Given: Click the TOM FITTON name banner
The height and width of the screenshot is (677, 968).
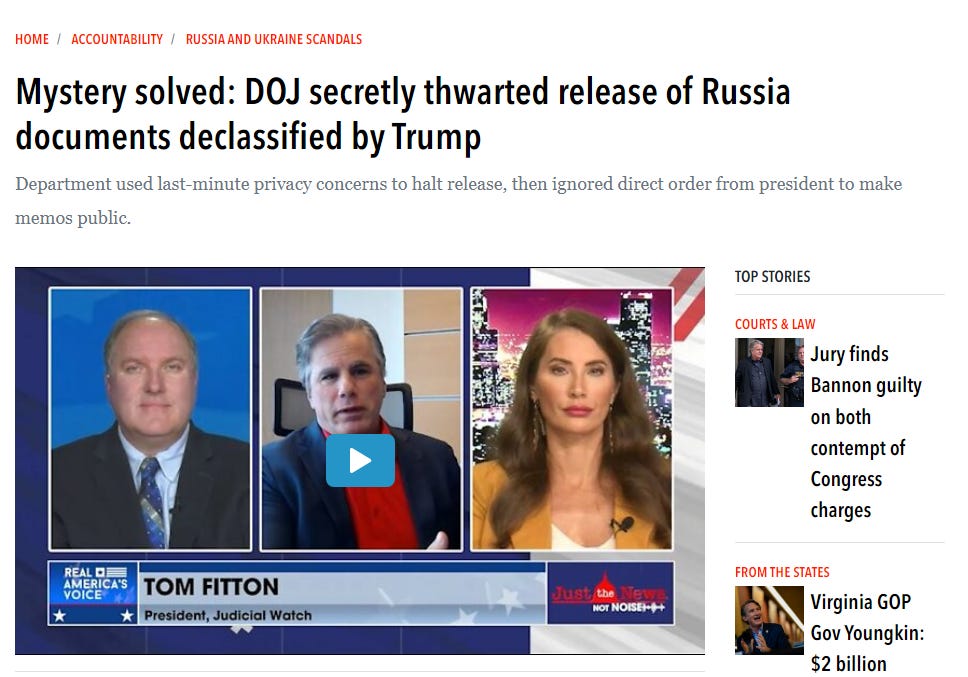Looking at the screenshot, I should click(x=211, y=586).
